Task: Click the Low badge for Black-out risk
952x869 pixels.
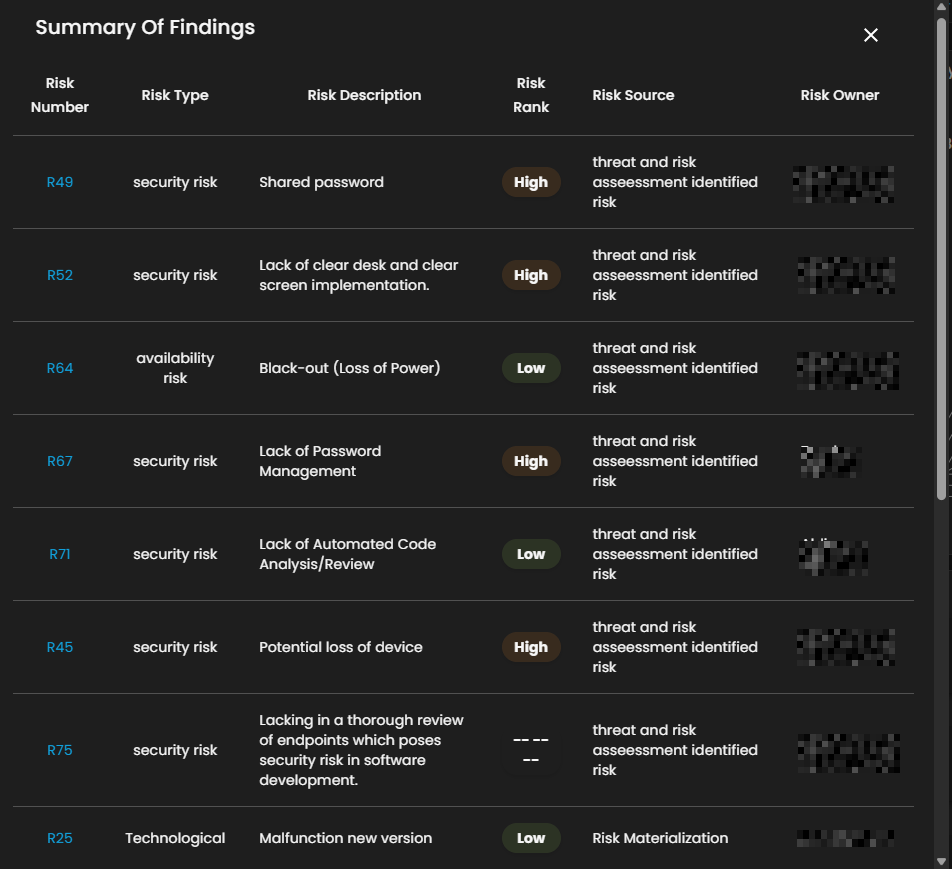Action: coord(531,368)
